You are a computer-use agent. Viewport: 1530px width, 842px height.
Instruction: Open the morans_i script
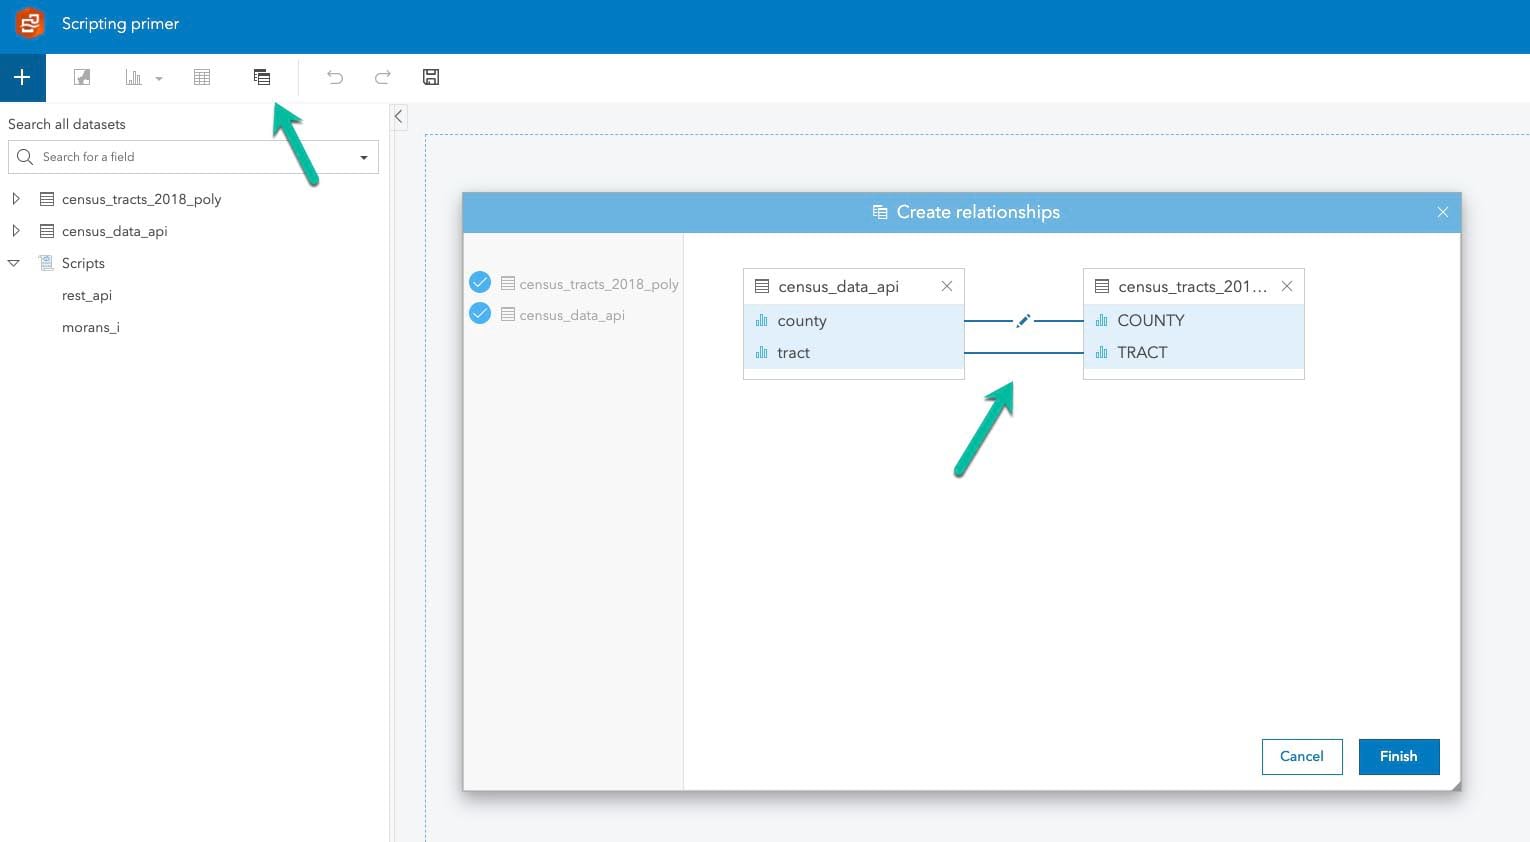[91, 327]
